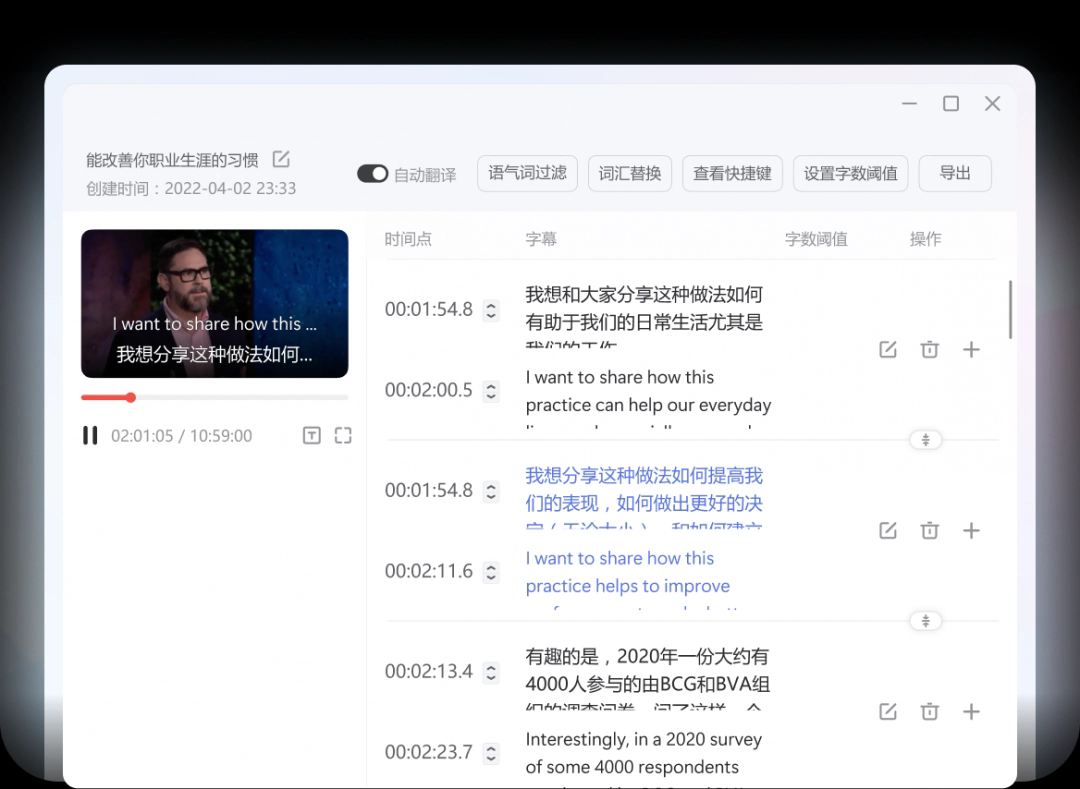The image size is (1080, 789).
Task: Click time value 00:02:00.5
Action: 428,390
